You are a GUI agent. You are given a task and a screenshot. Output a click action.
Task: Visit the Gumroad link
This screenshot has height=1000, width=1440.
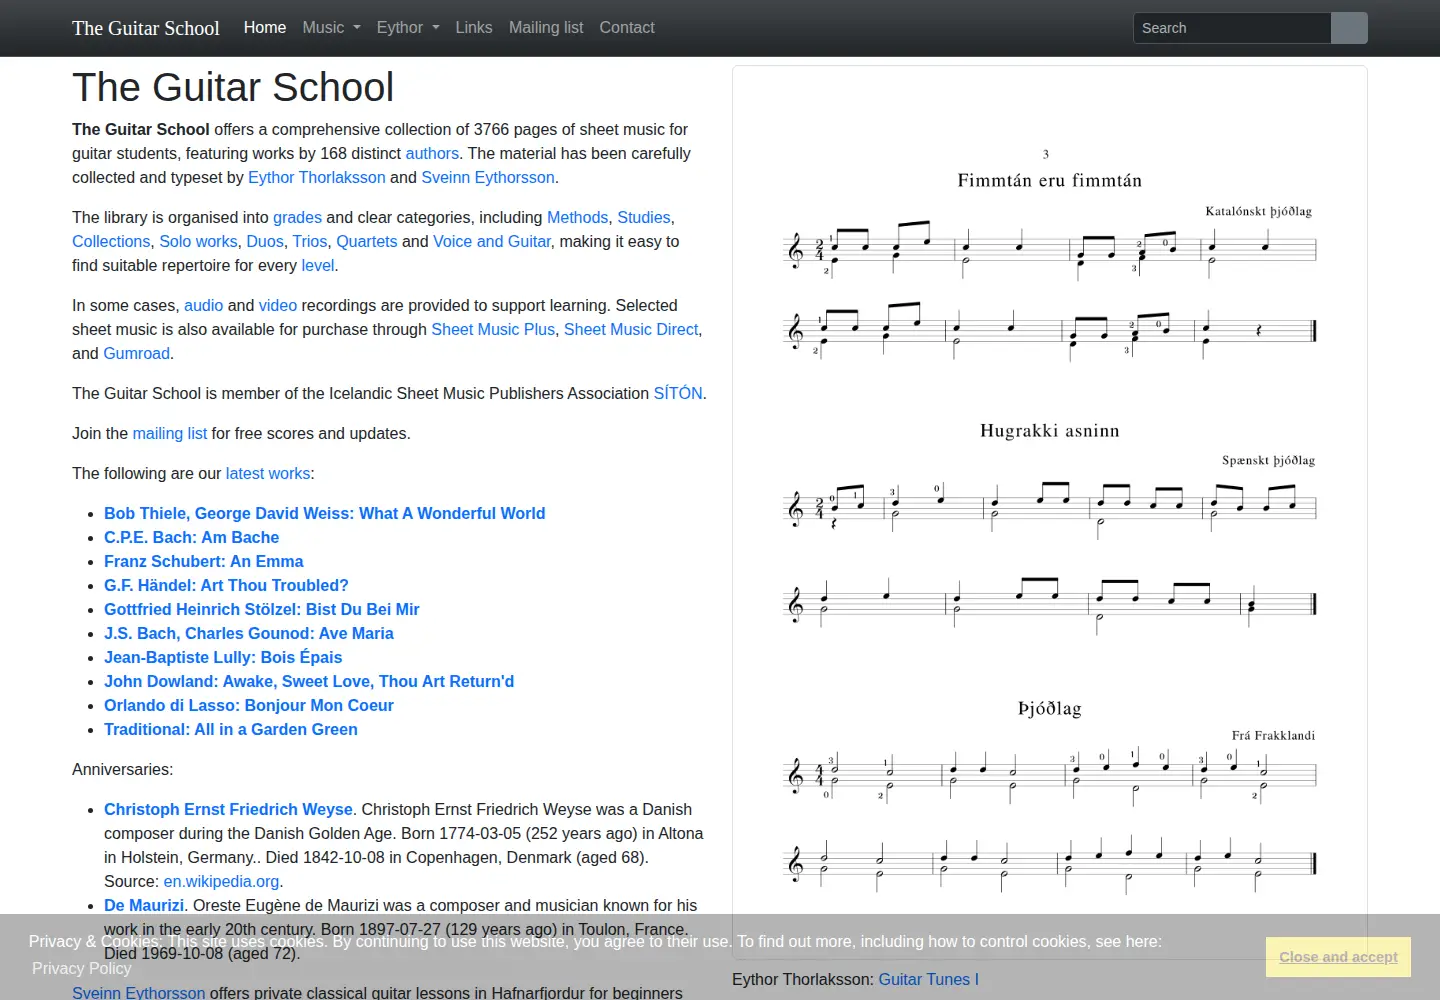(x=137, y=353)
